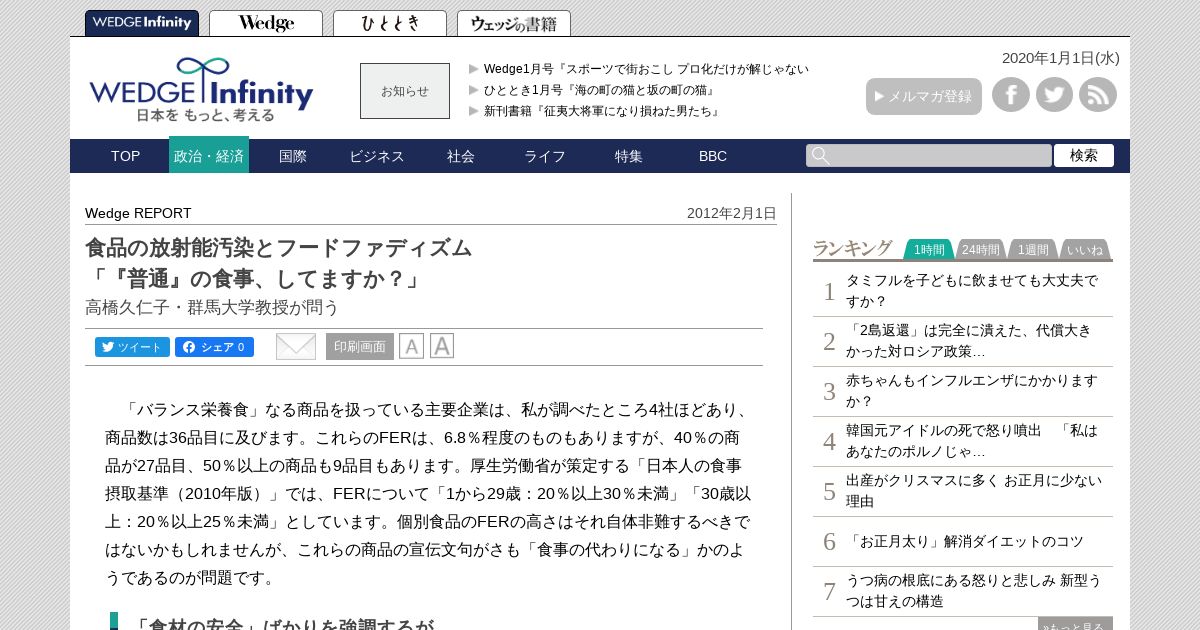Click the Wedge REPORT category label

tap(138, 213)
